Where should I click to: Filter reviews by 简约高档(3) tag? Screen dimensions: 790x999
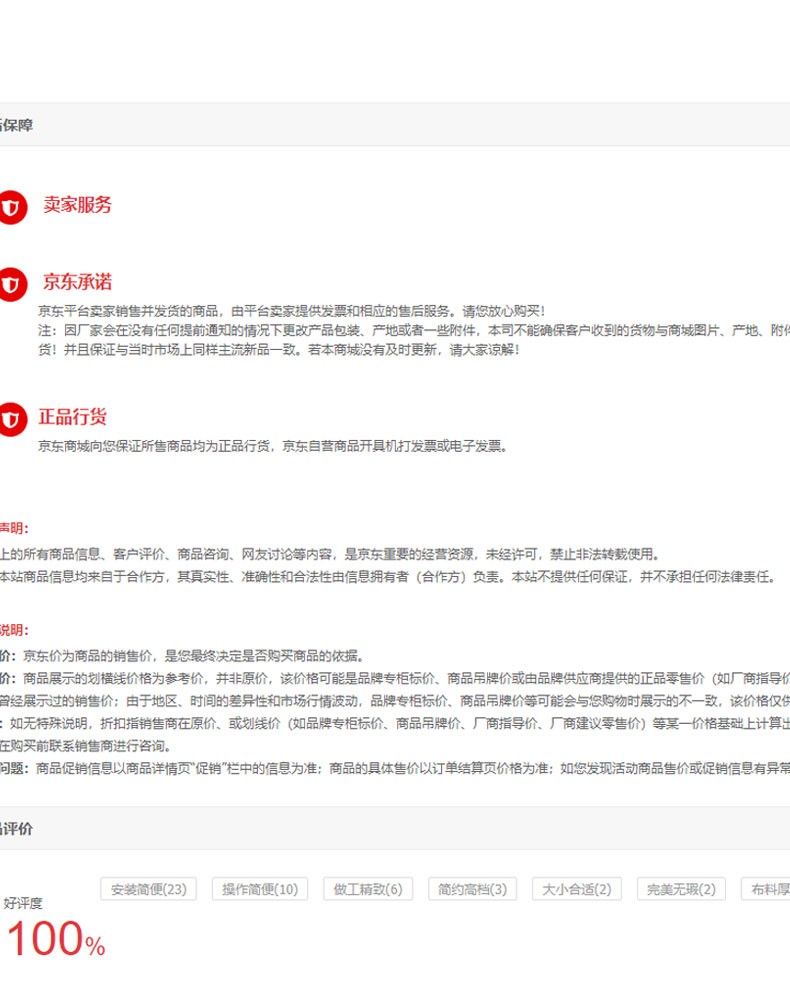[472, 889]
